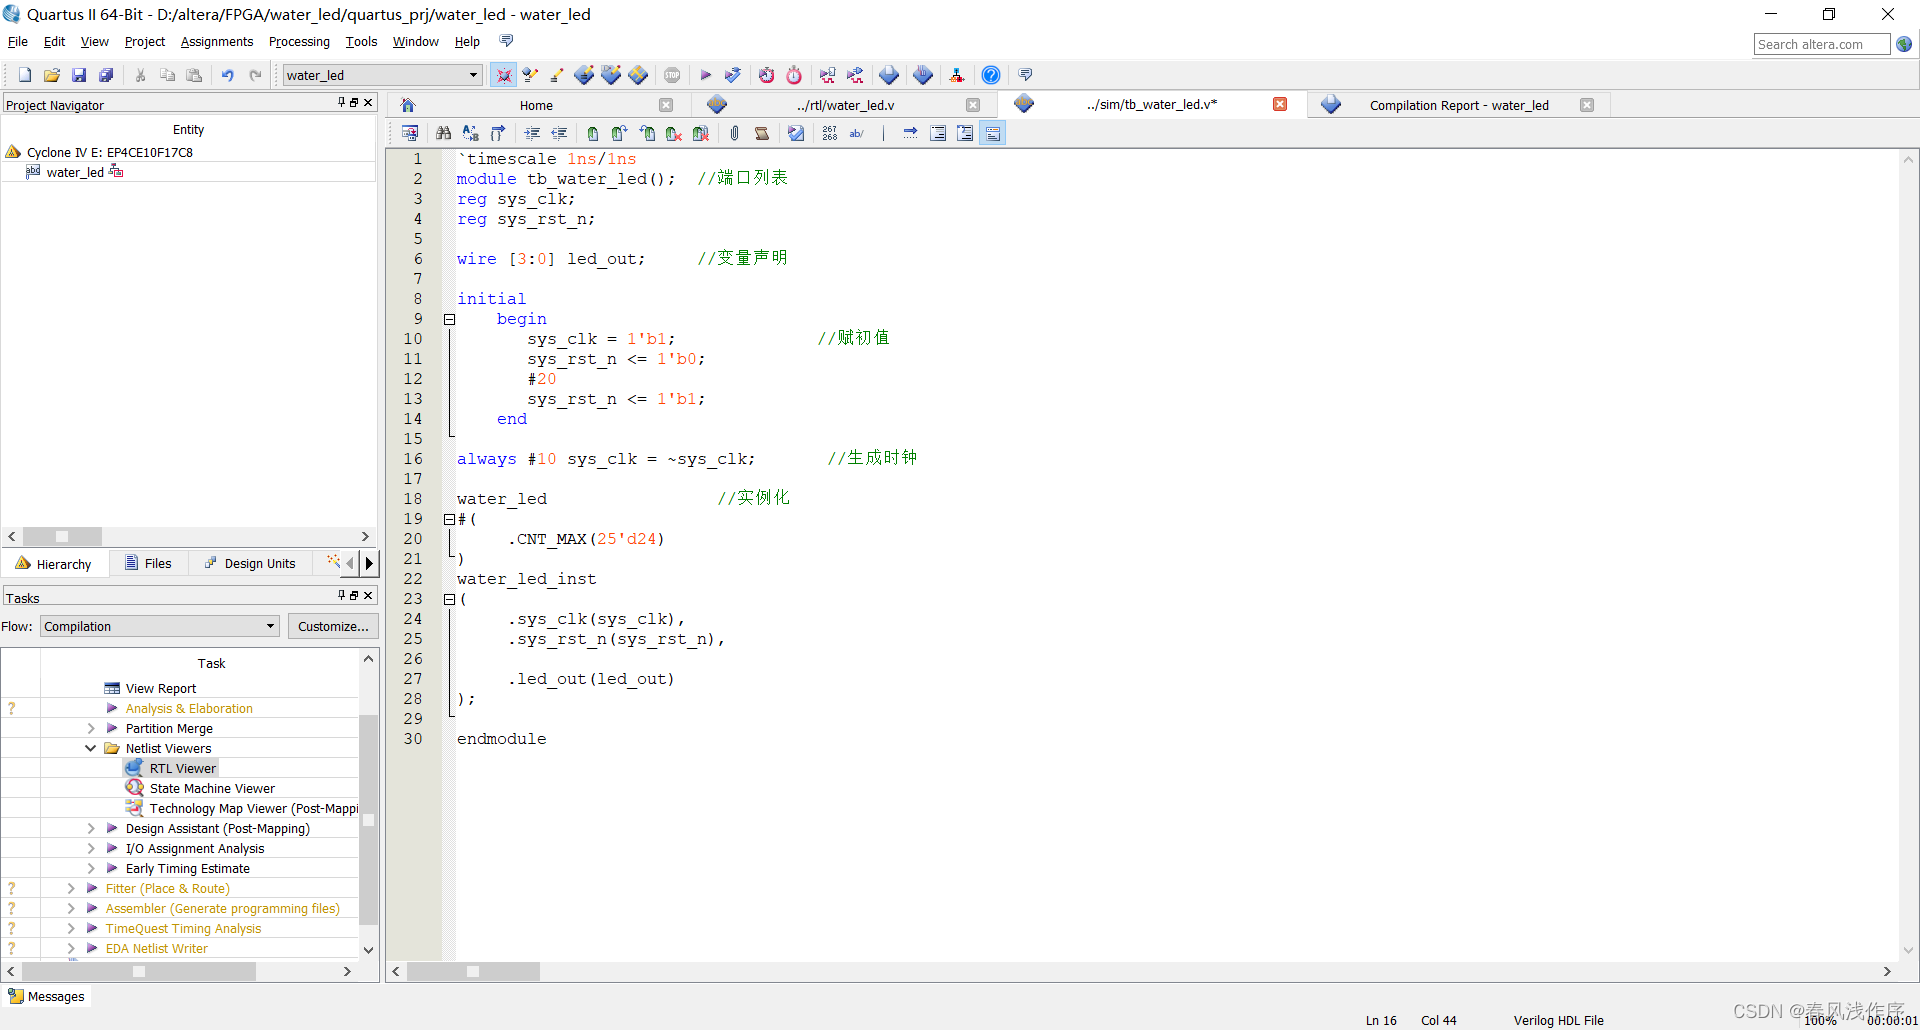This screenshot has height=1030, width=1920.
Task: Click the cut scissors icon in toolbar
Action: 140,75
